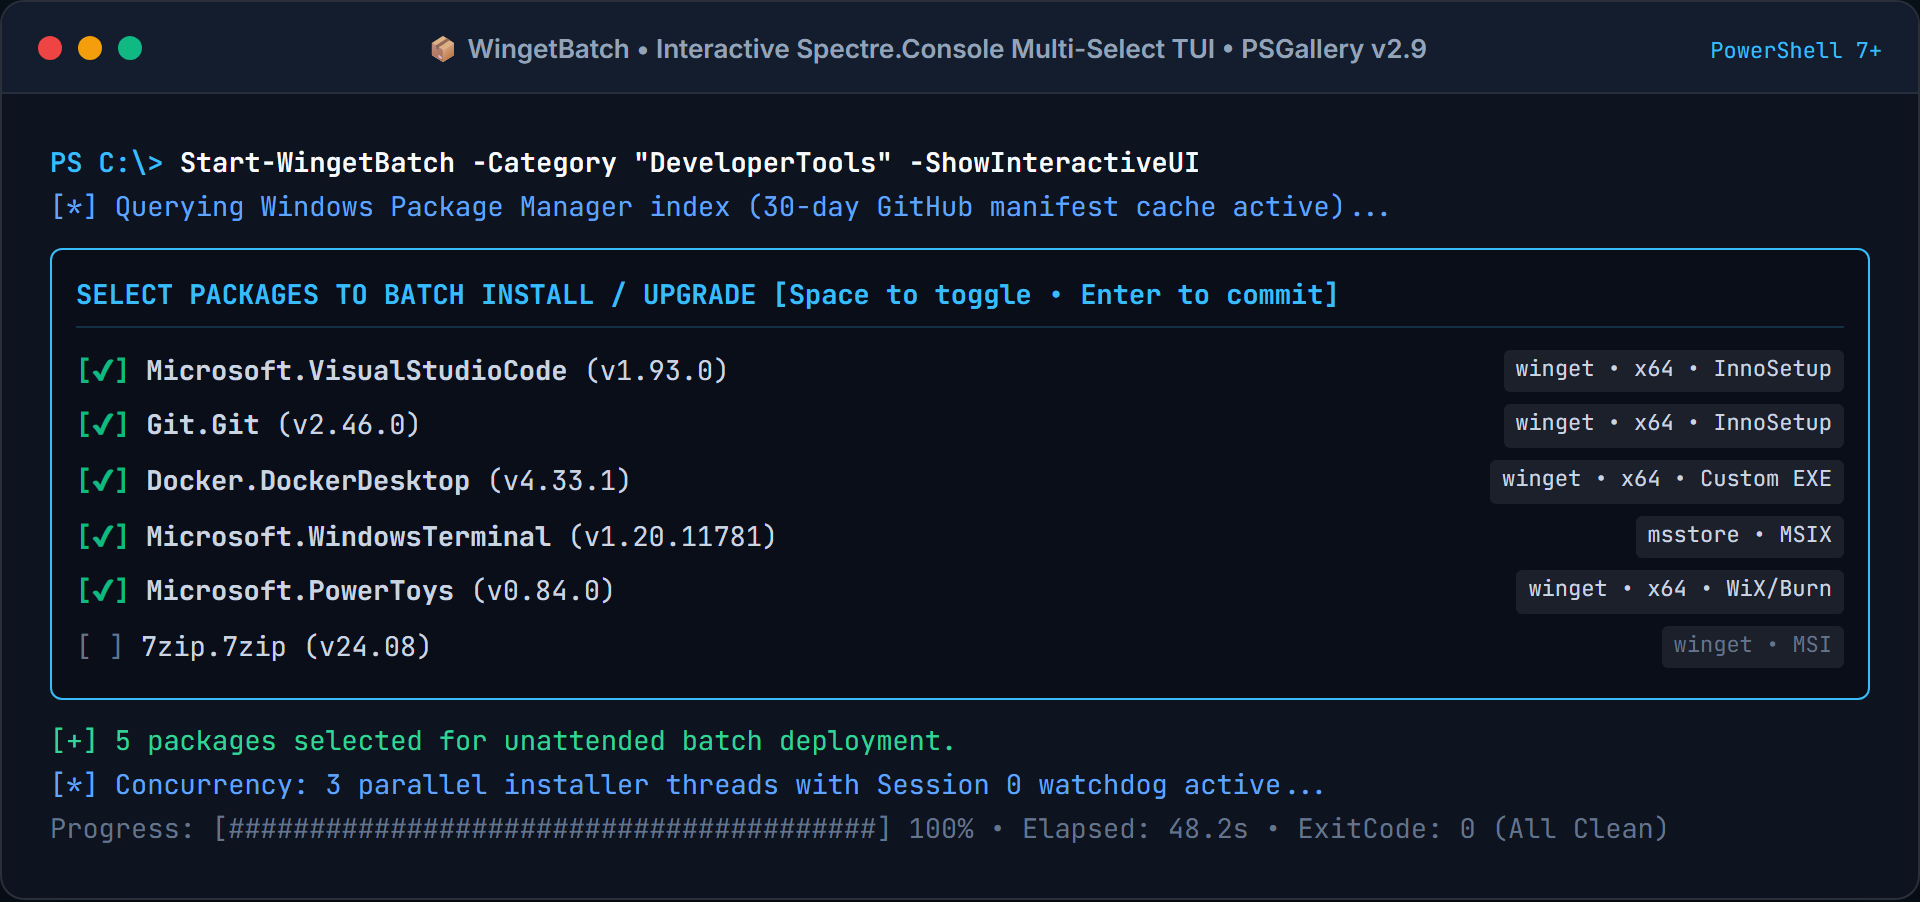Viewport: 1920px width, 902px height.
Task: Click the SELECT PACKAGES TO BATCH INSTALL header
Action: point(707,295)
